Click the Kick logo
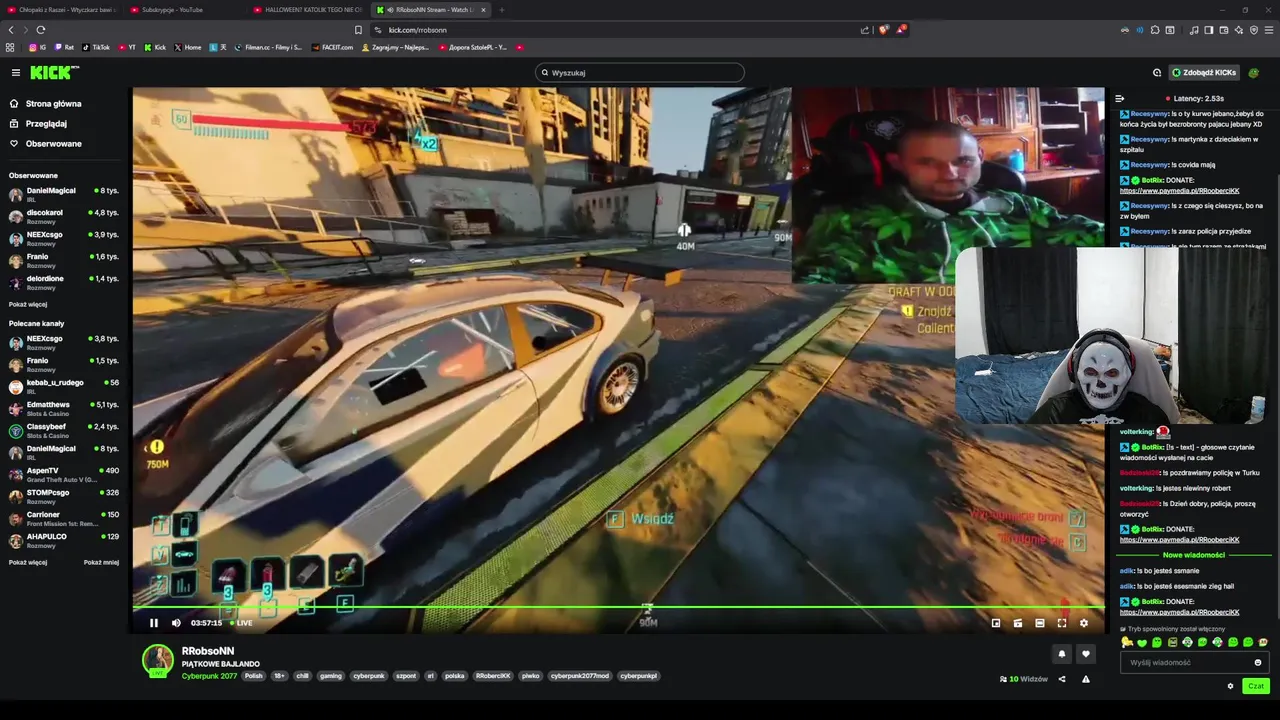Viewport: 1280px width, 720px height. [53, 72]
